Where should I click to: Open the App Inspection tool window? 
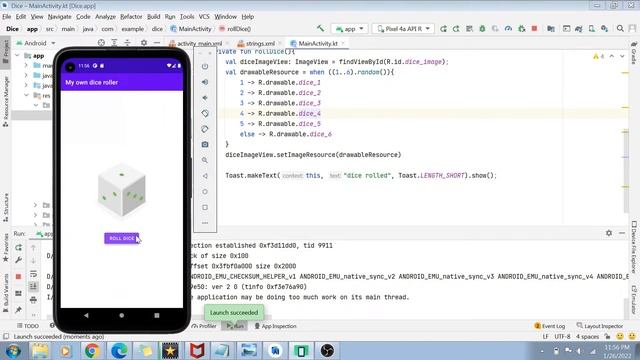275,326
